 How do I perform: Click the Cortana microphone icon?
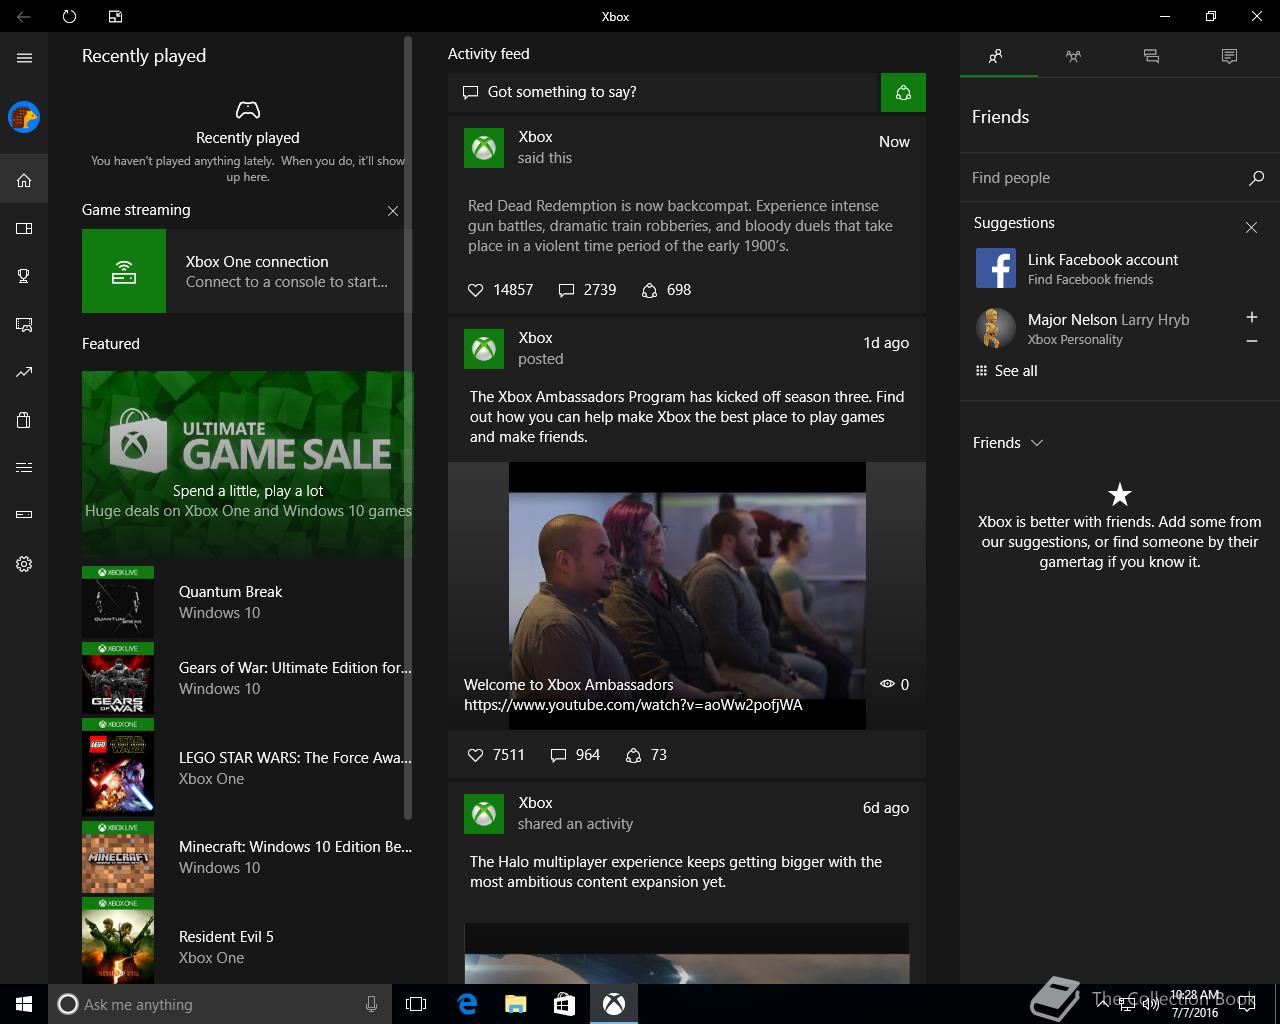372,1004
